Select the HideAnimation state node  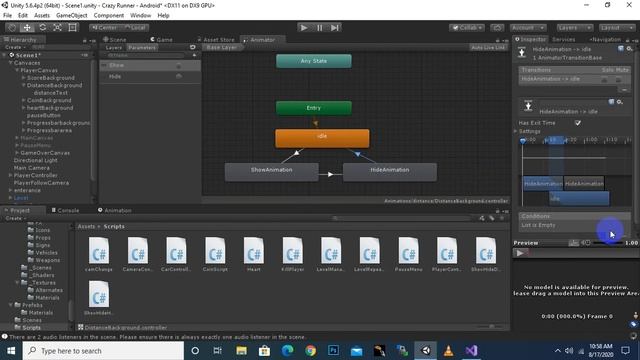390,171
